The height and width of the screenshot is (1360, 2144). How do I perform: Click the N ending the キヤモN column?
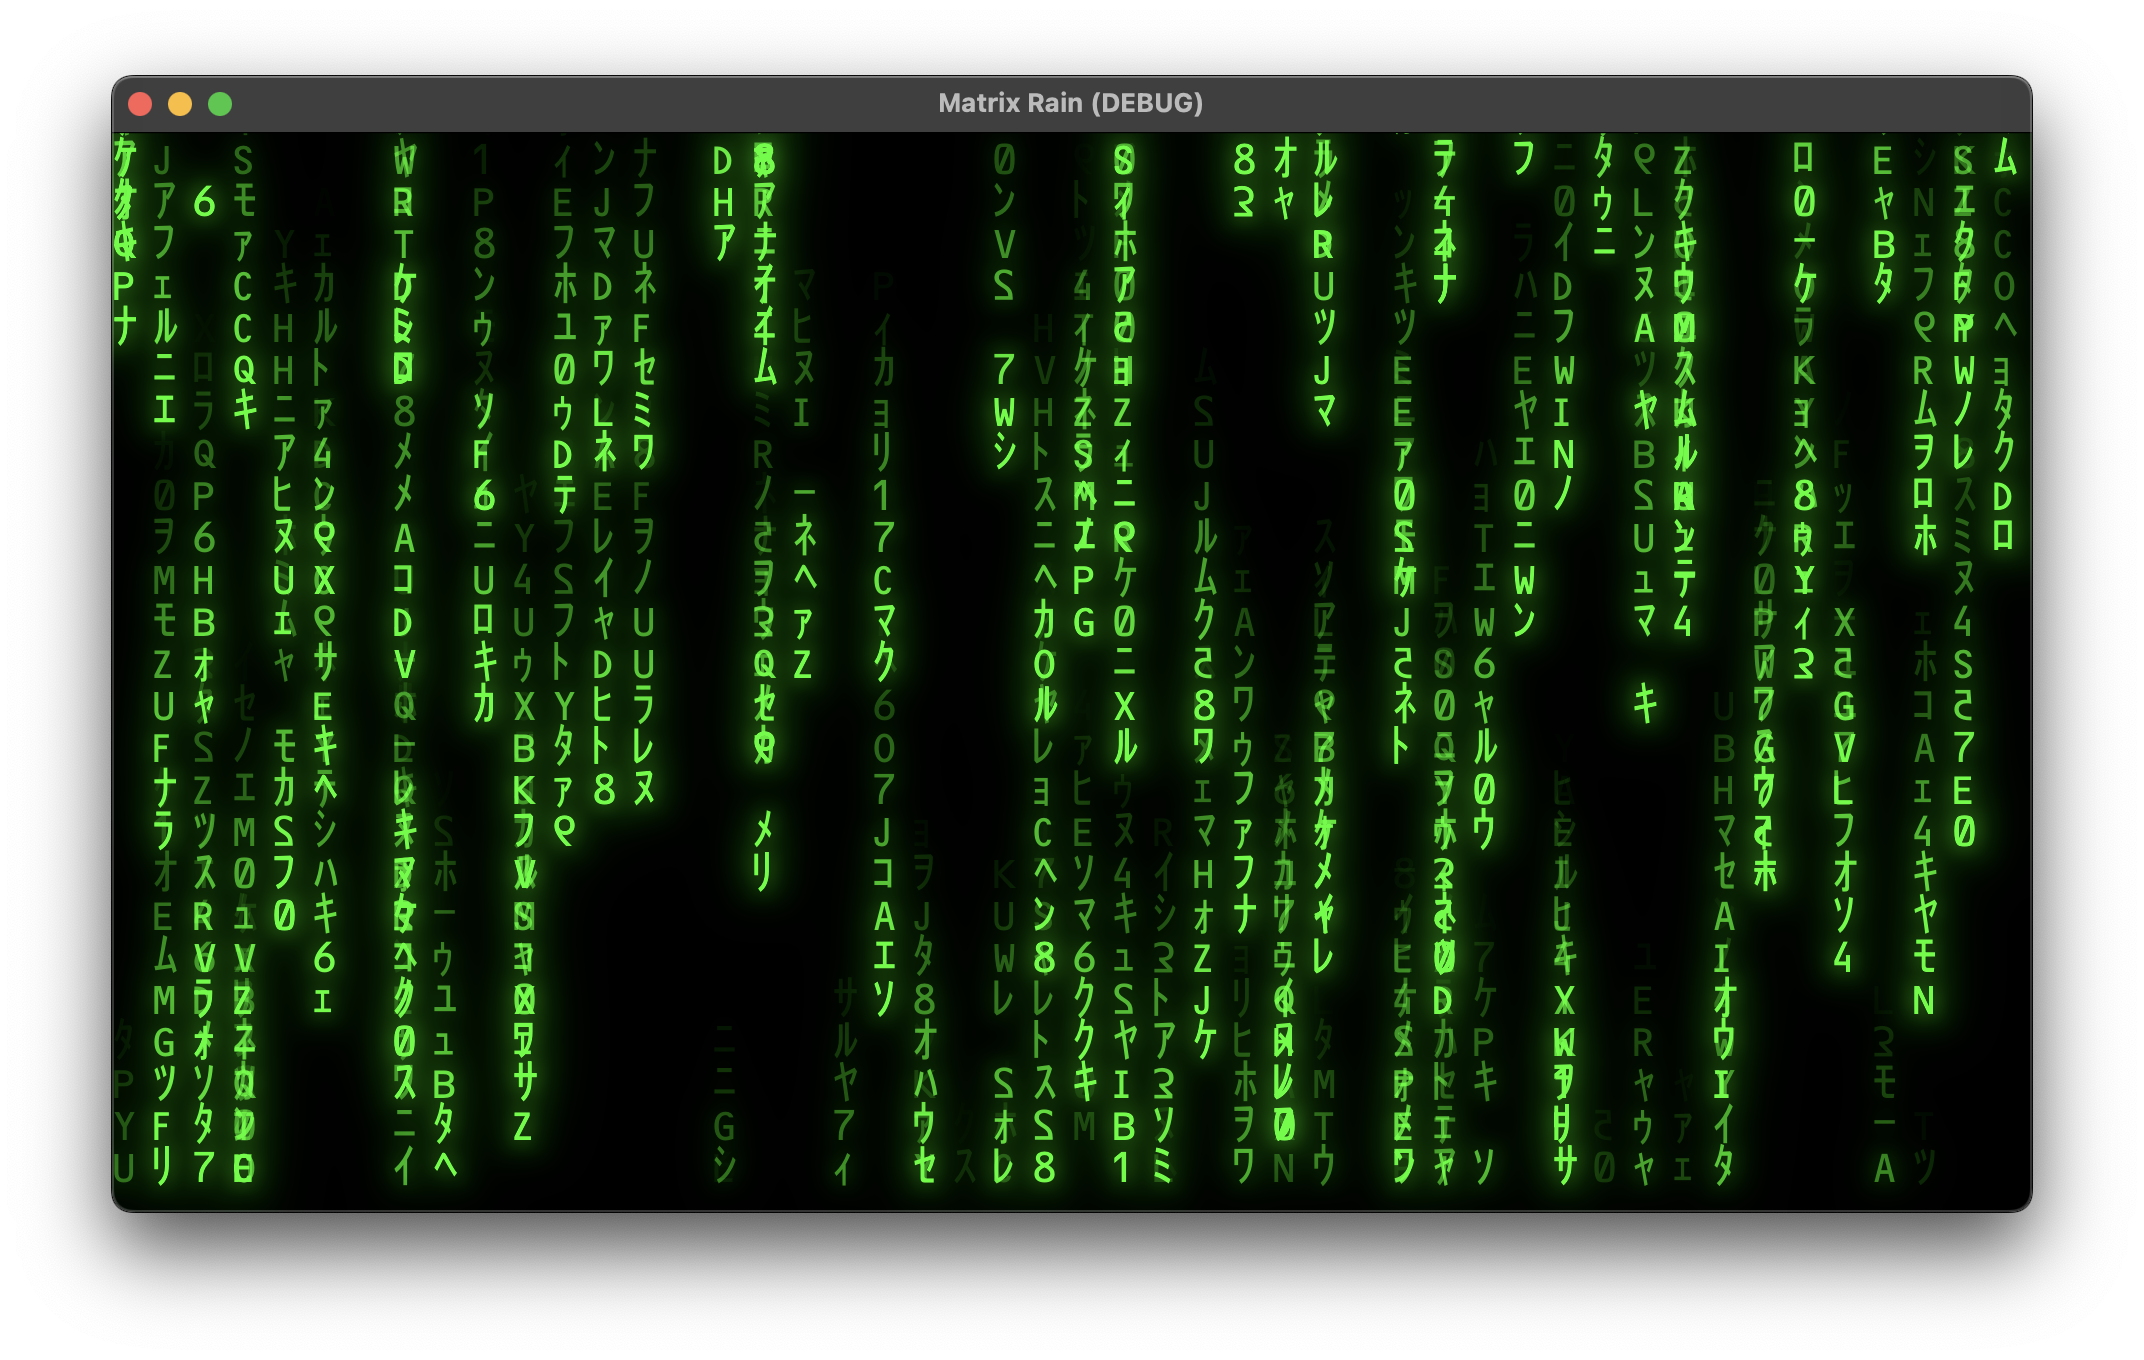(1923, 1000)
